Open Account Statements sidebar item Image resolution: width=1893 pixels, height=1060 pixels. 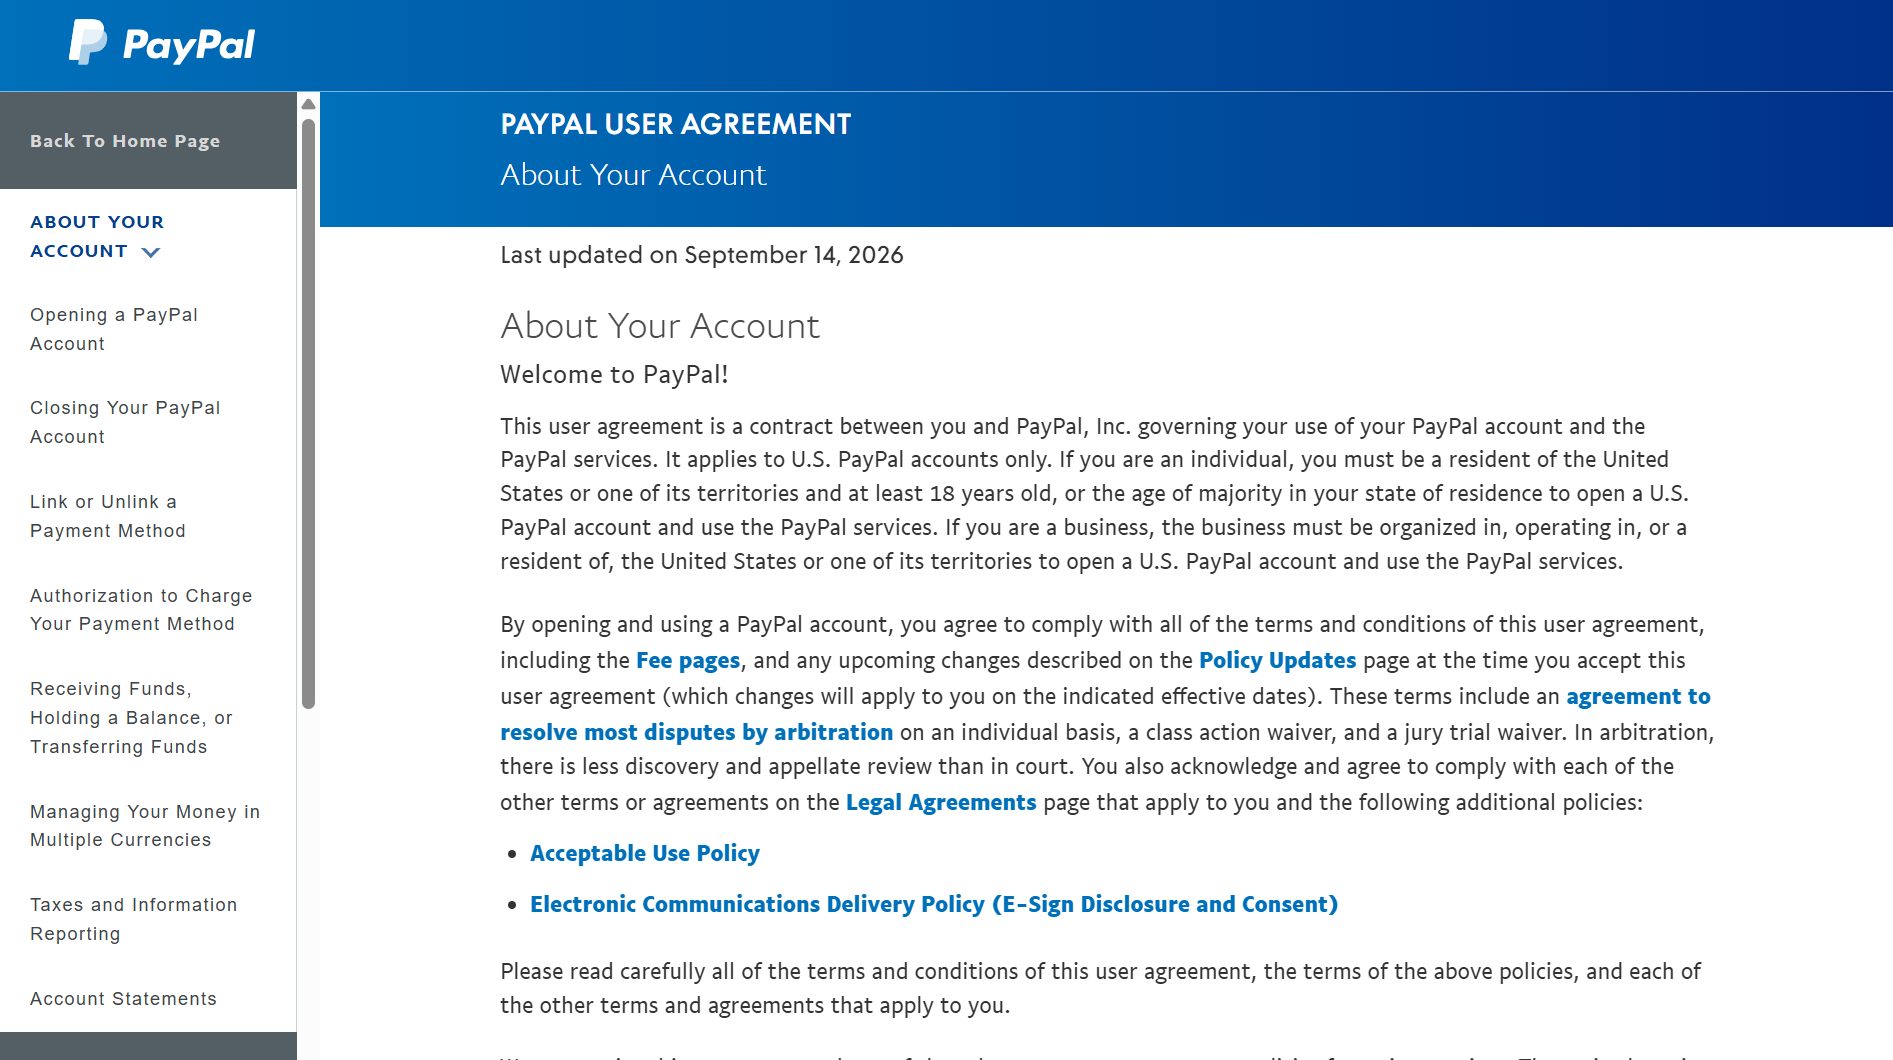click(123, 999)
